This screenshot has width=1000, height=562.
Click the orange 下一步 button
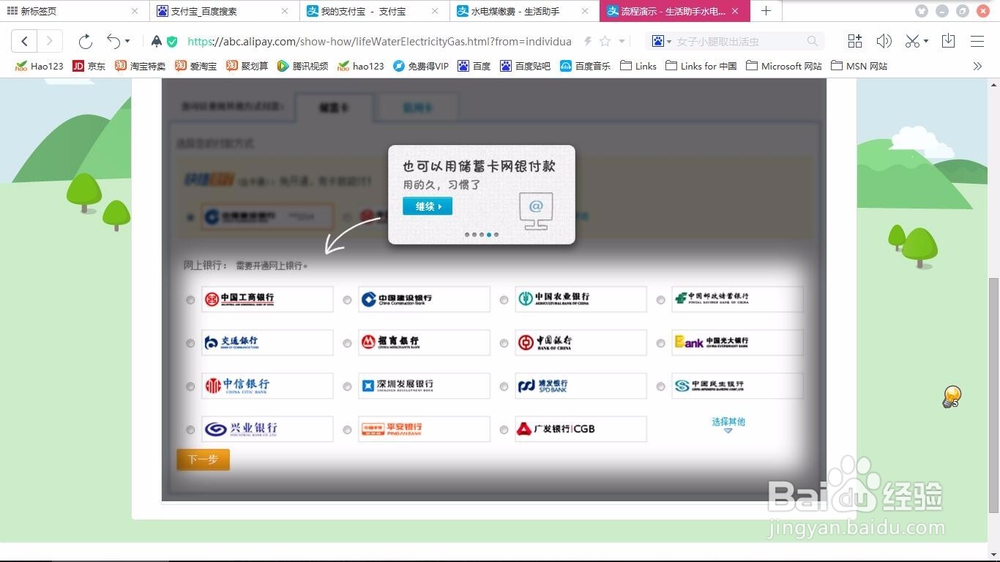tap(203, 459)
